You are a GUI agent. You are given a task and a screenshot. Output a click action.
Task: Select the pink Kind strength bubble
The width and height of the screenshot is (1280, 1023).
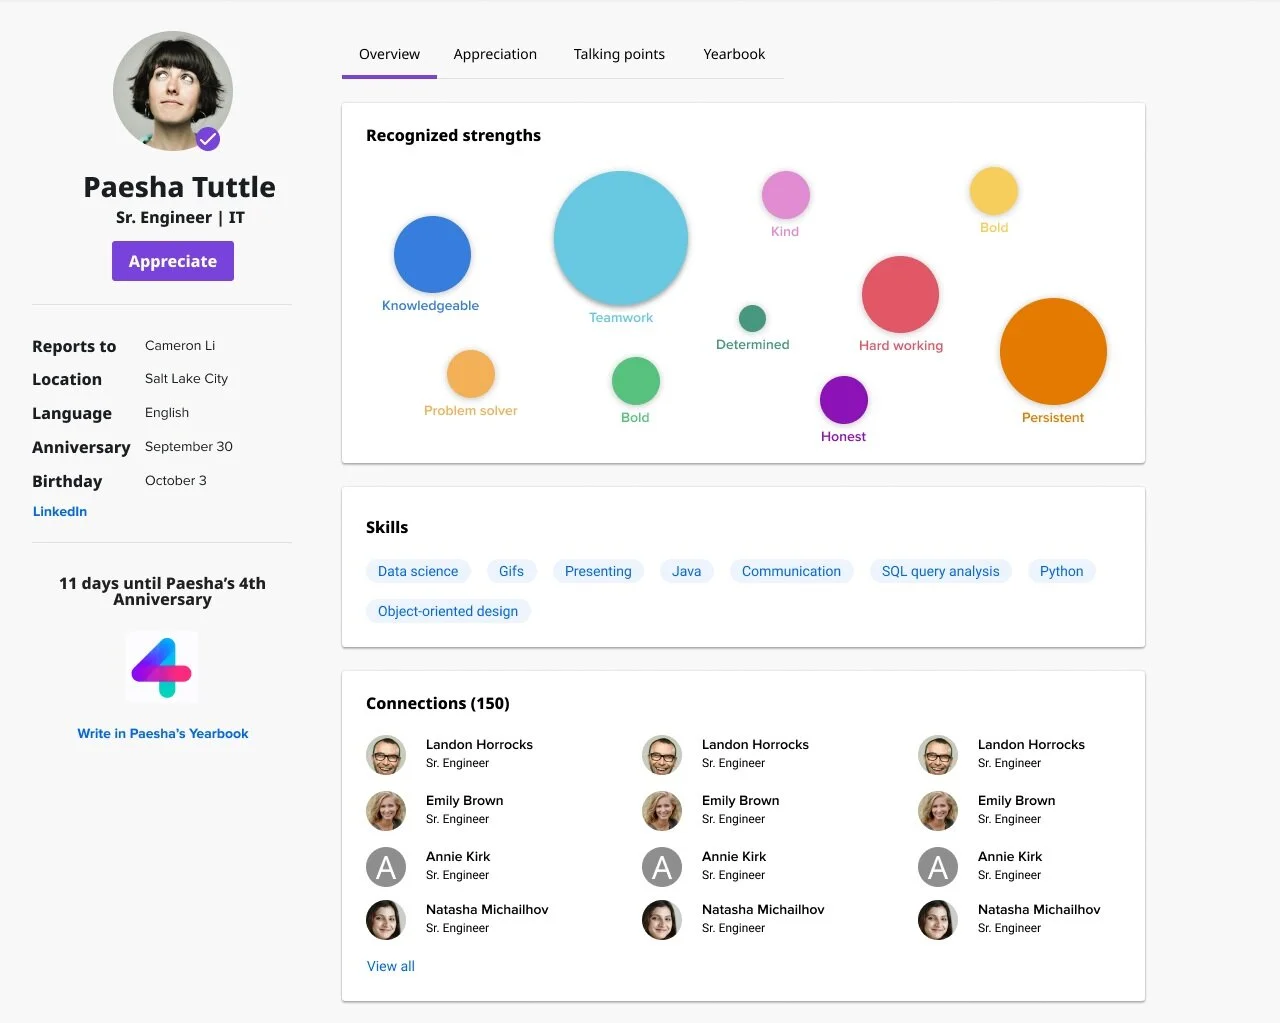[786, 195]
